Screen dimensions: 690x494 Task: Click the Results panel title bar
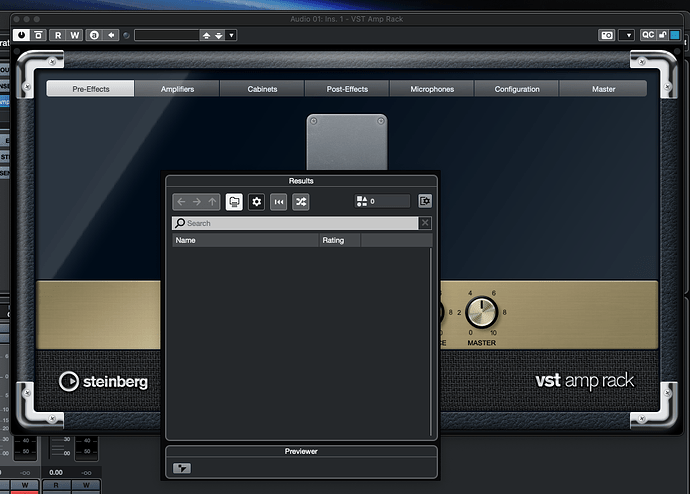click(x=301, y=181)
